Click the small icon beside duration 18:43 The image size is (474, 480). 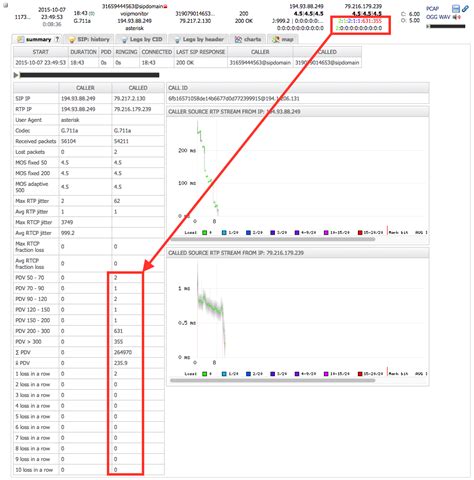(x=92, y=14)
